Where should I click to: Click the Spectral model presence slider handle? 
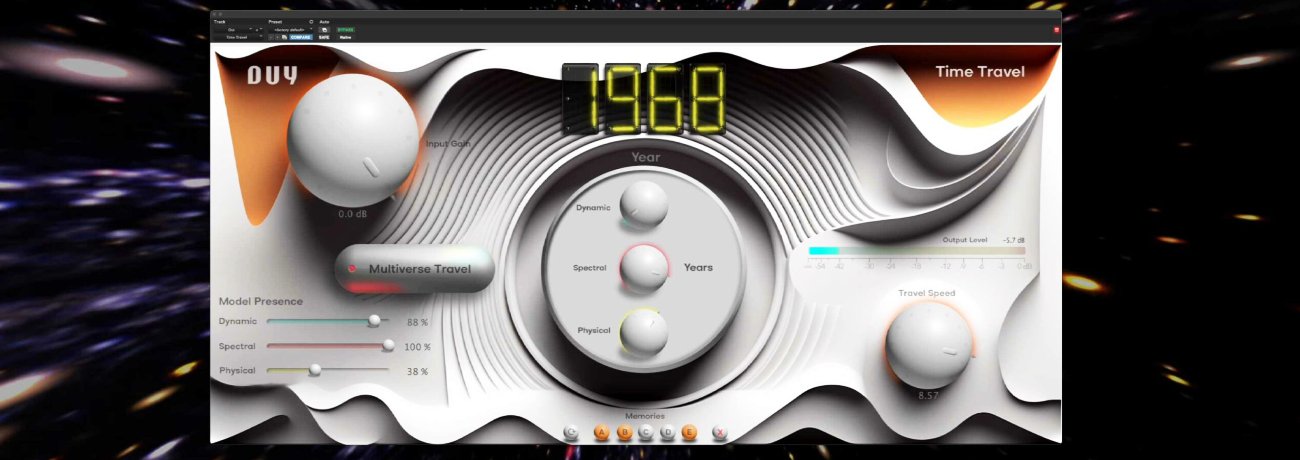[x=389, y=346]
